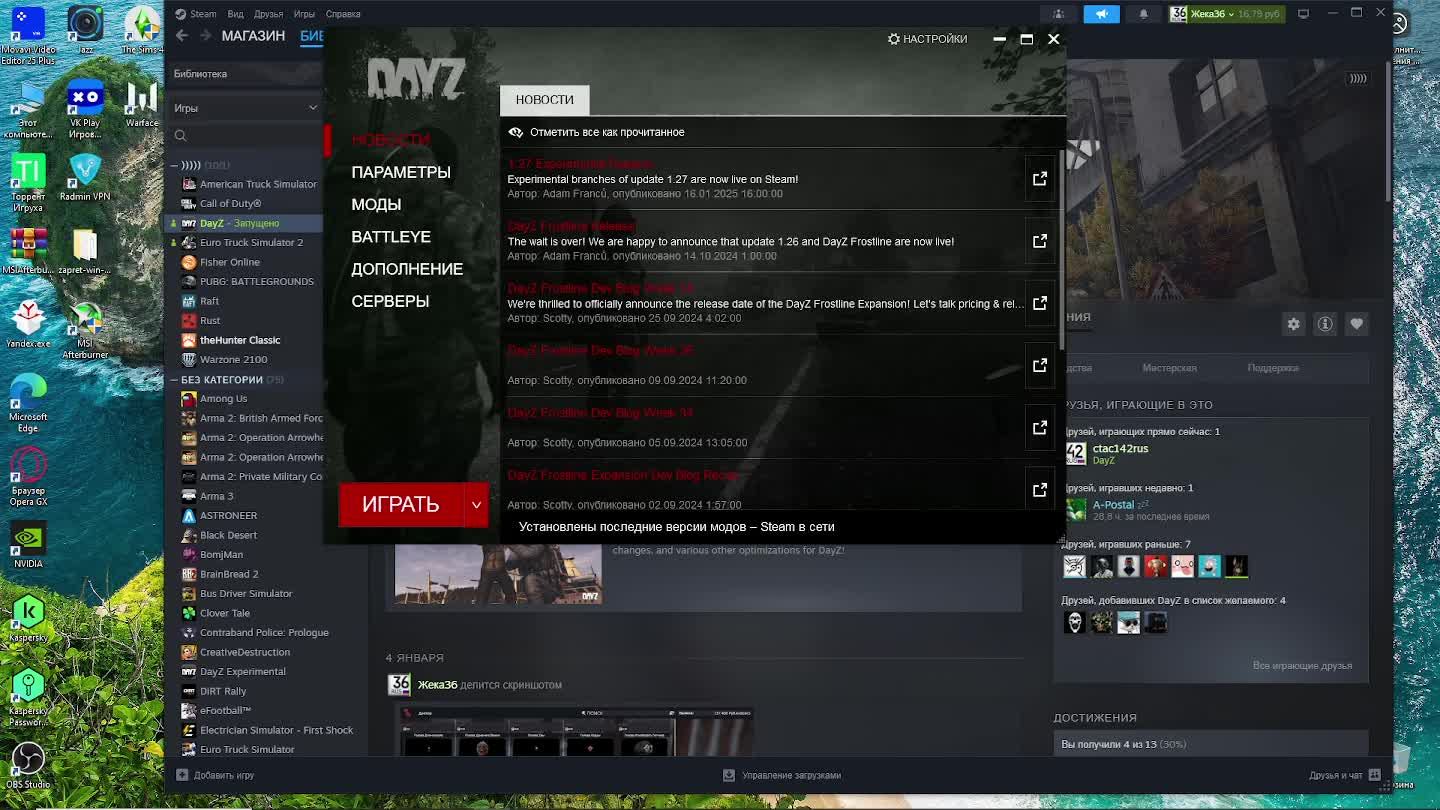Click the Steam announcements megaphone button
1440x810 pixels.
point(1101,14)
